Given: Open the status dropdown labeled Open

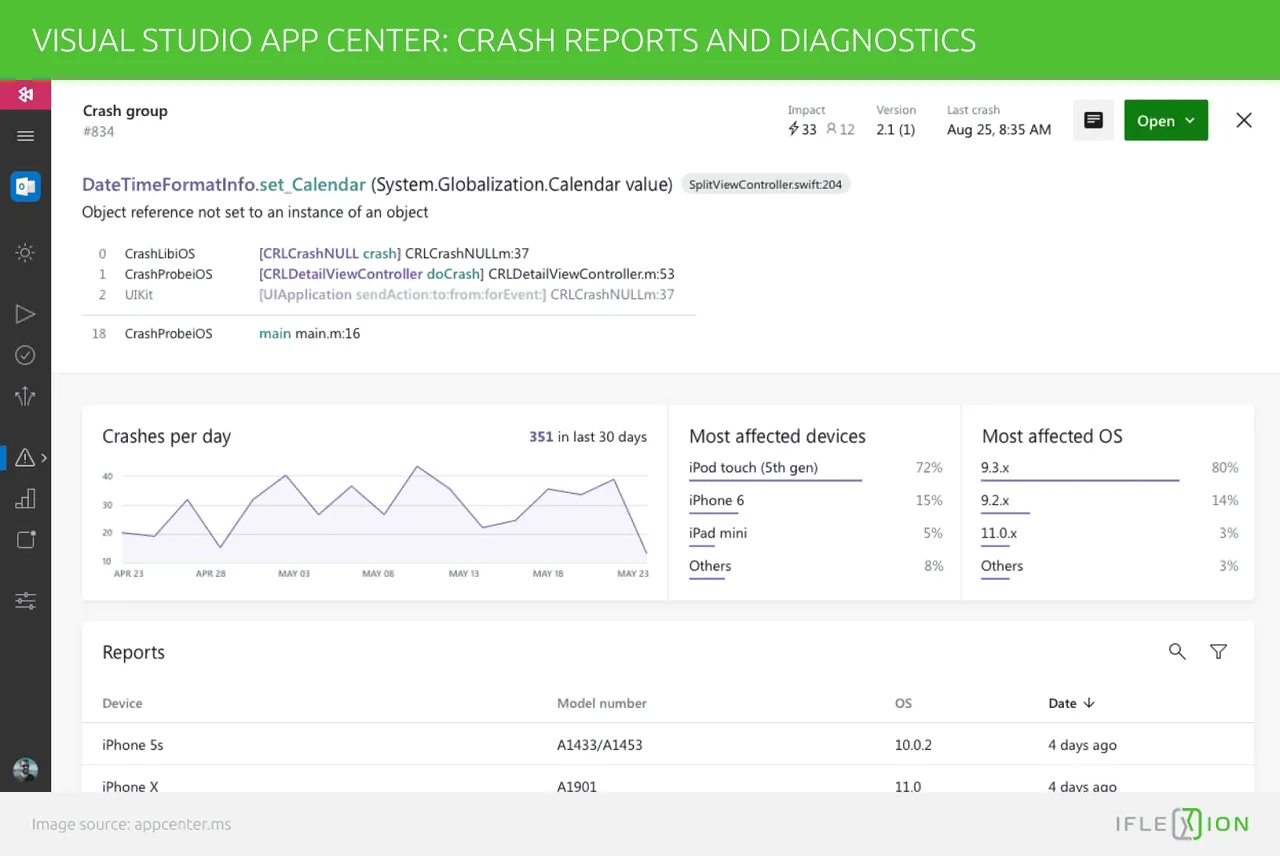Looking at the screenshot, I should [1166, 120].
